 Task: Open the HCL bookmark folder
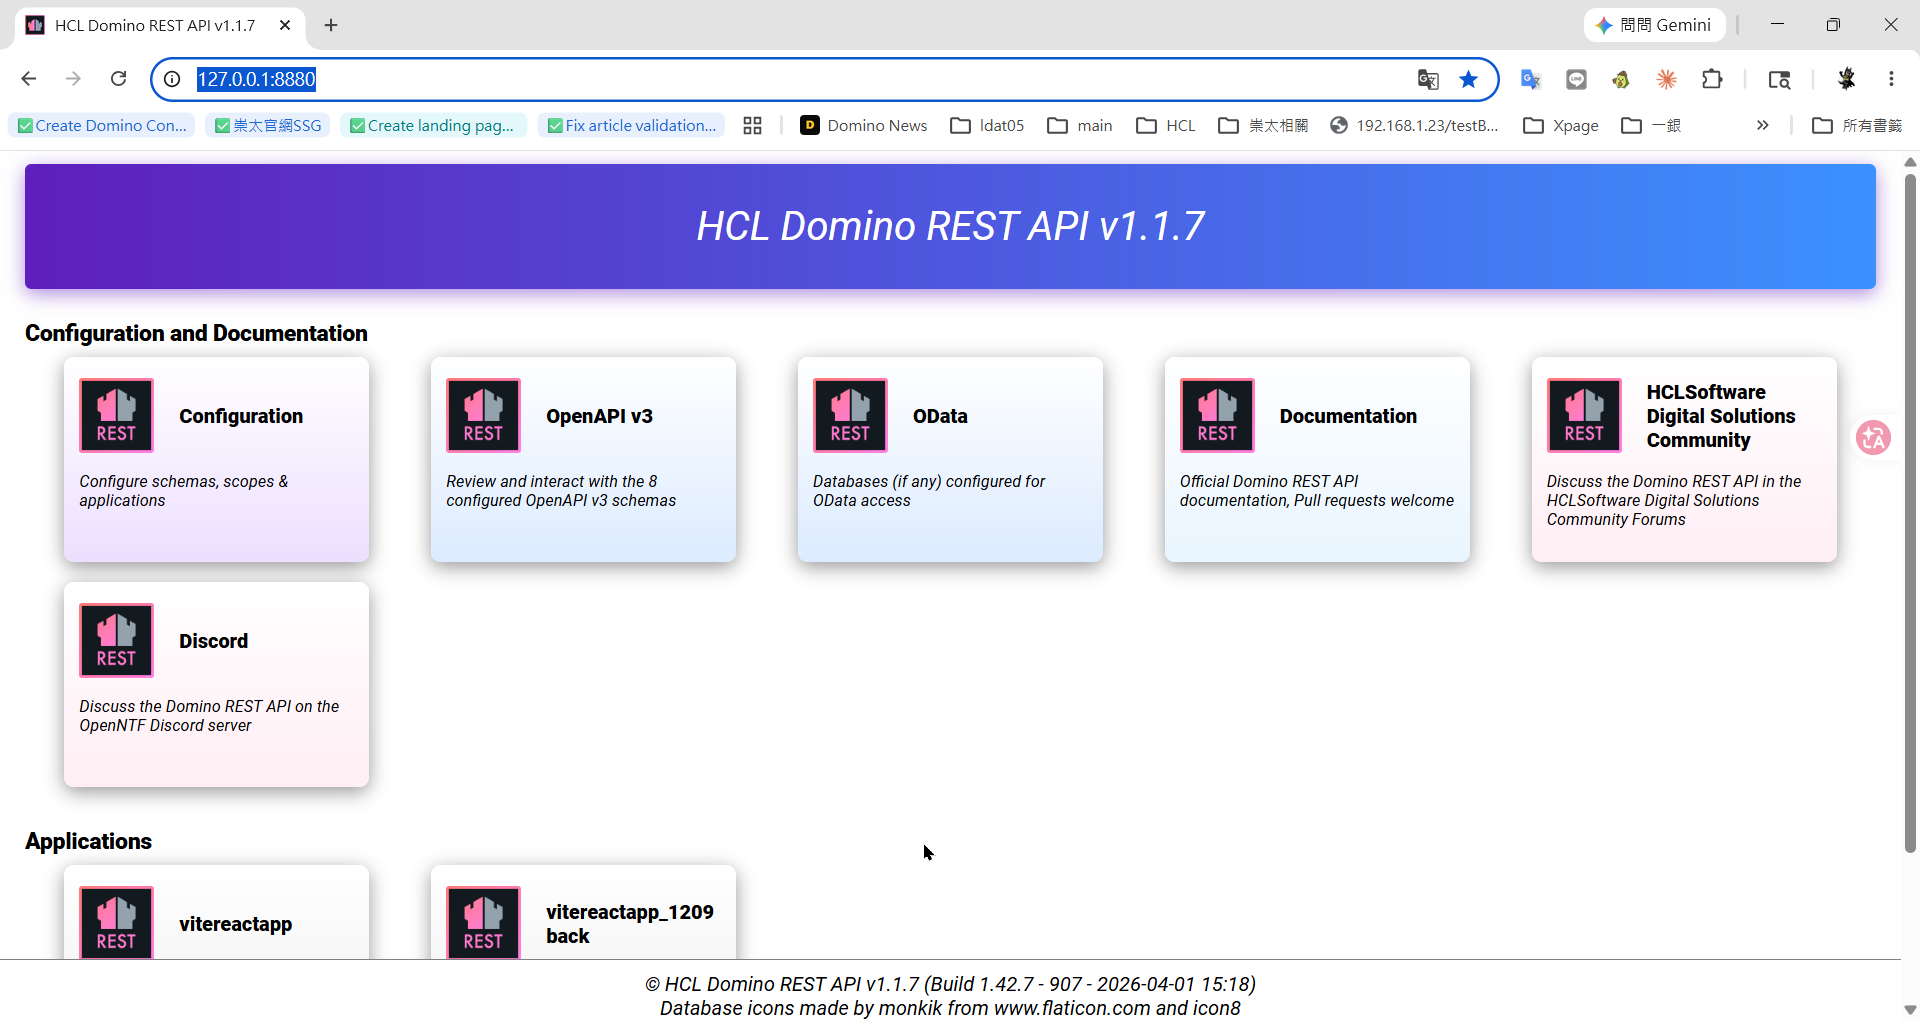point(1165,125)
